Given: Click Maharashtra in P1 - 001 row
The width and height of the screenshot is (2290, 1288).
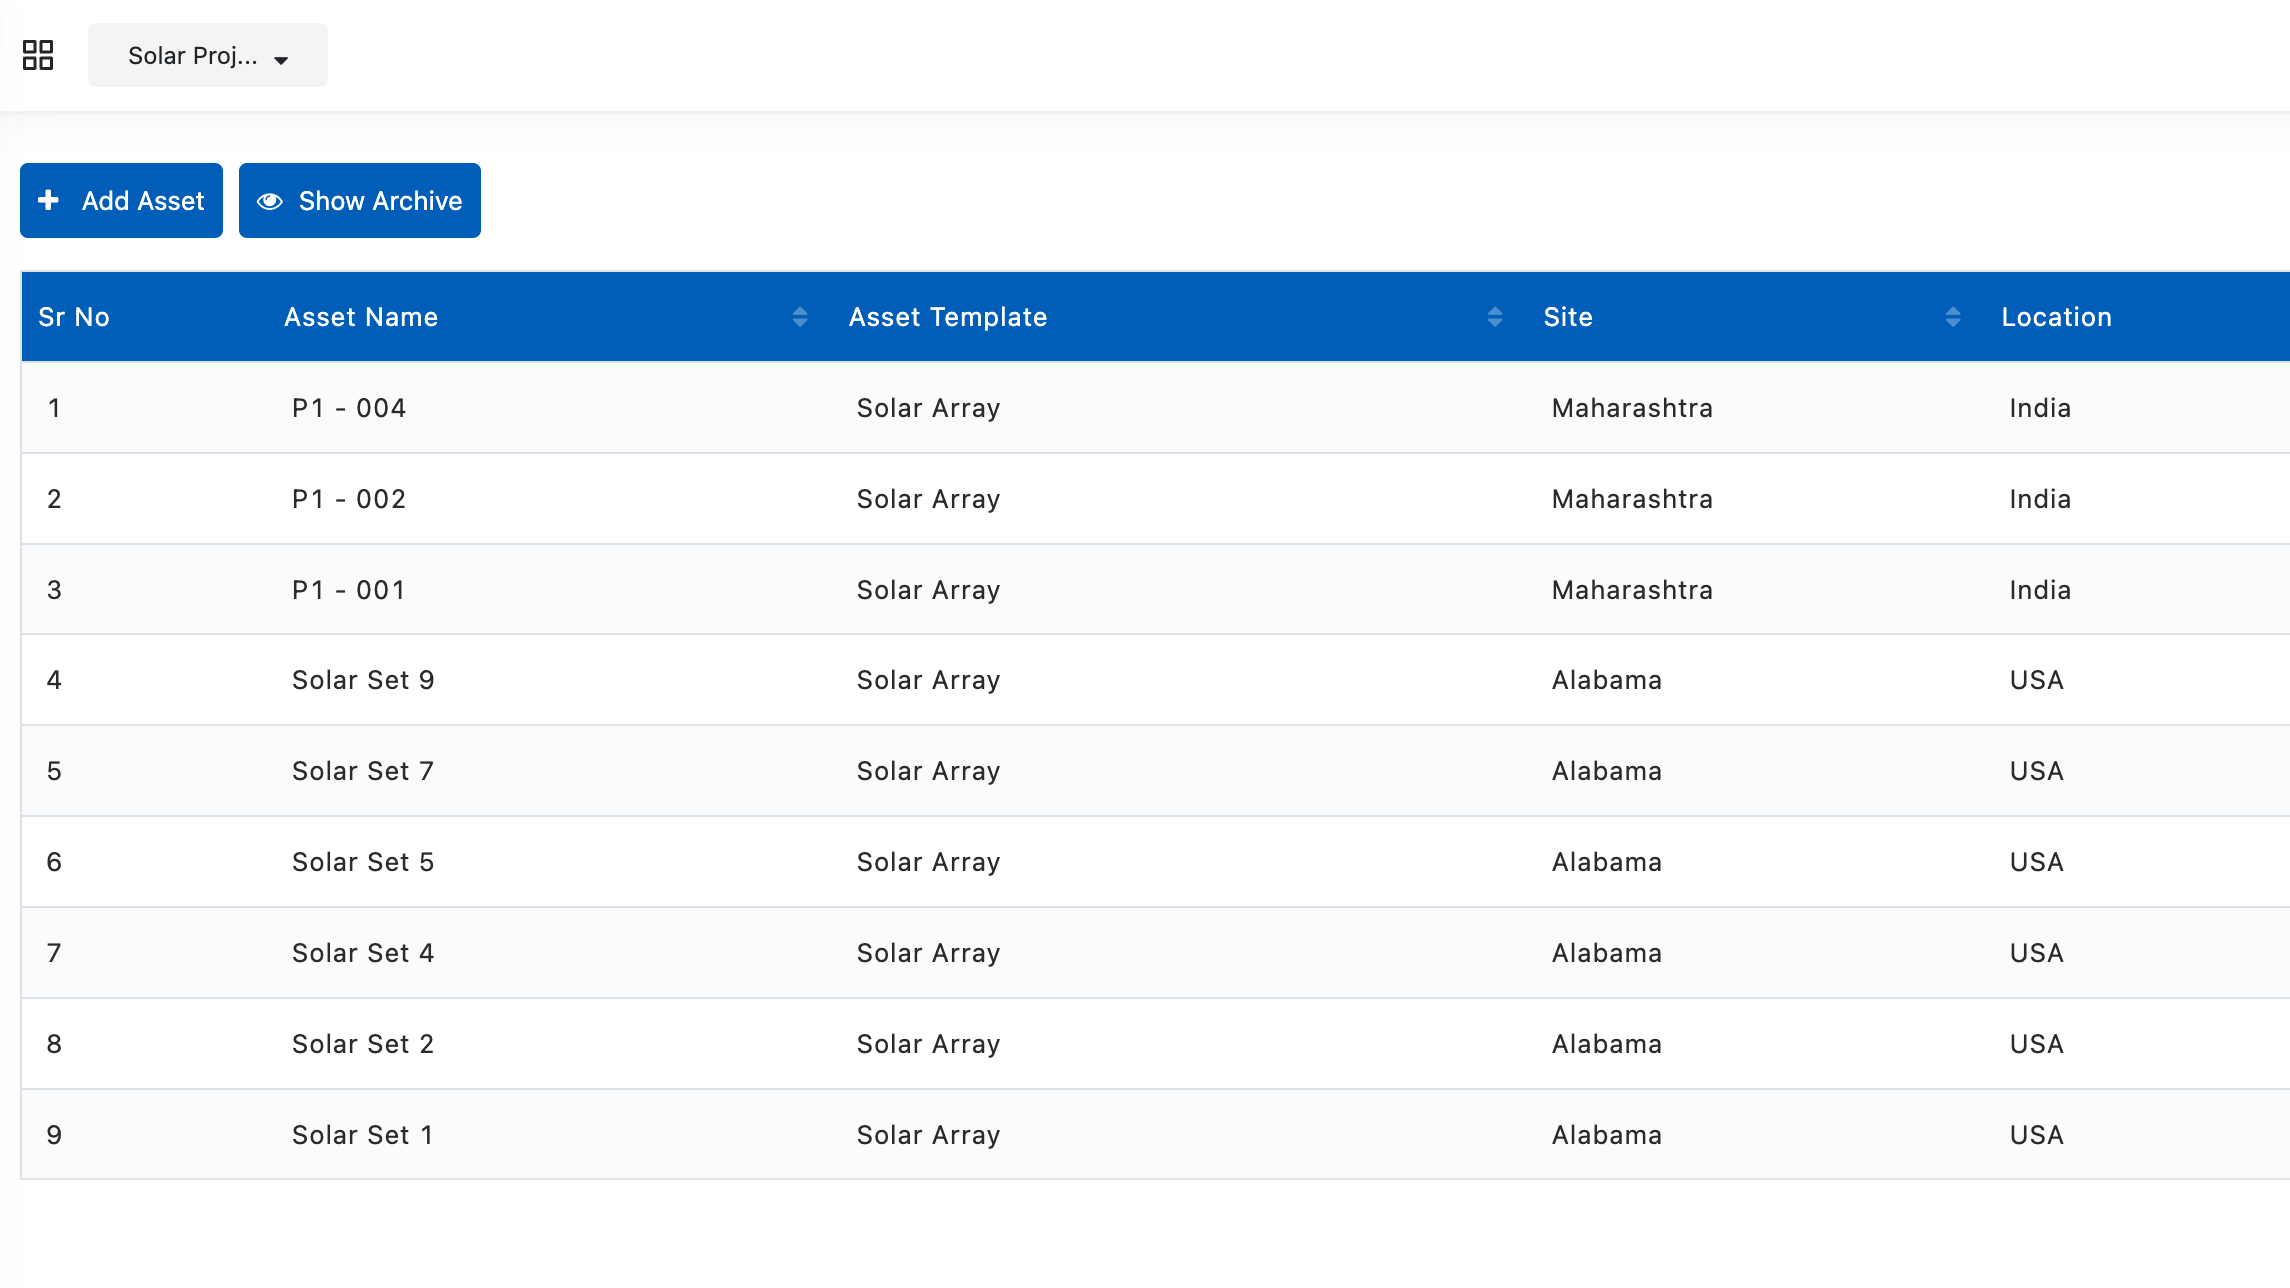Looking at the screenshot, I should pyautogui.click(x=1632, y=590).
